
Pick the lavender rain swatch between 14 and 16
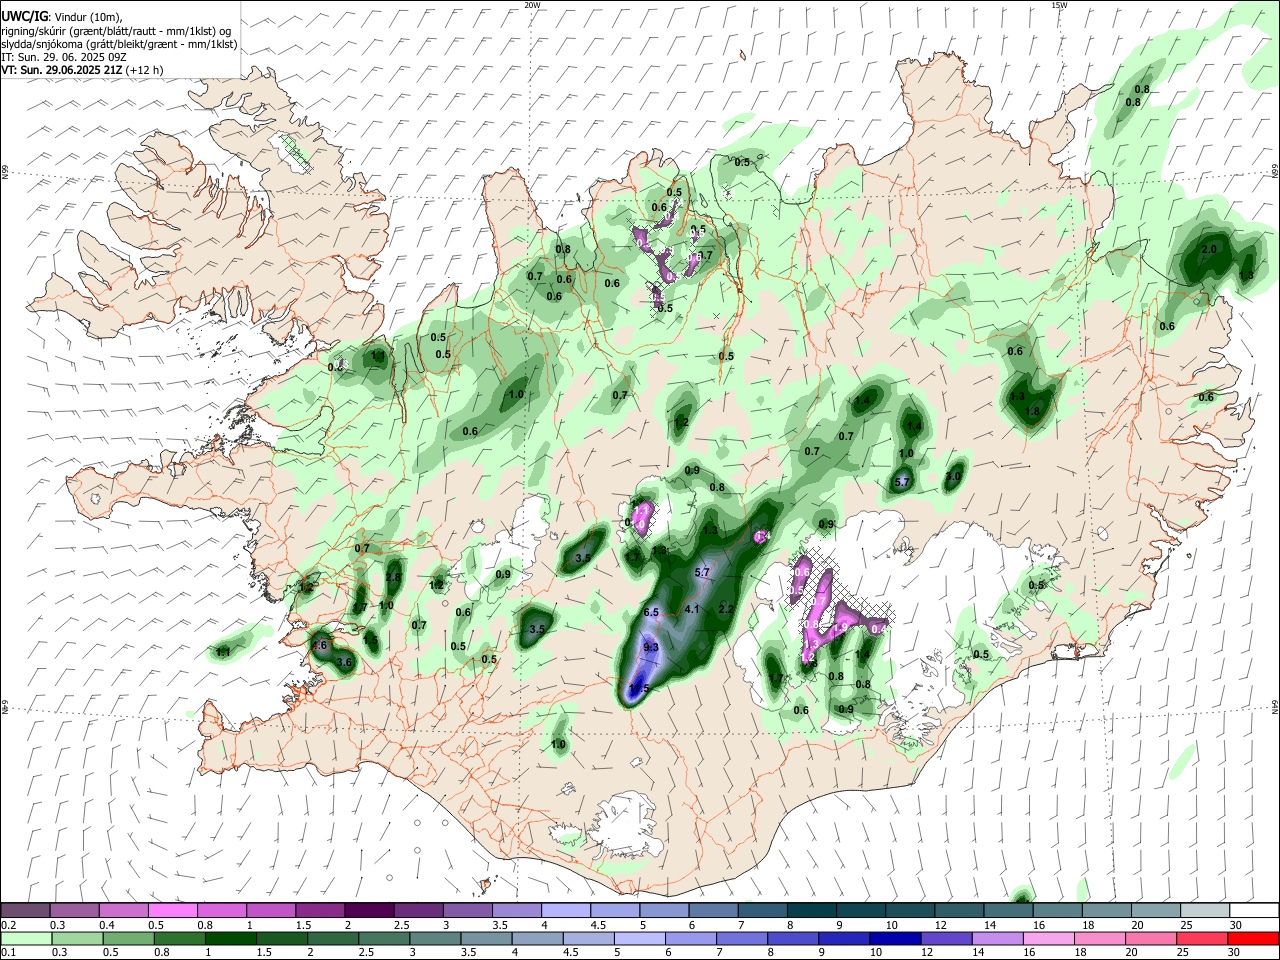(997, 938)
